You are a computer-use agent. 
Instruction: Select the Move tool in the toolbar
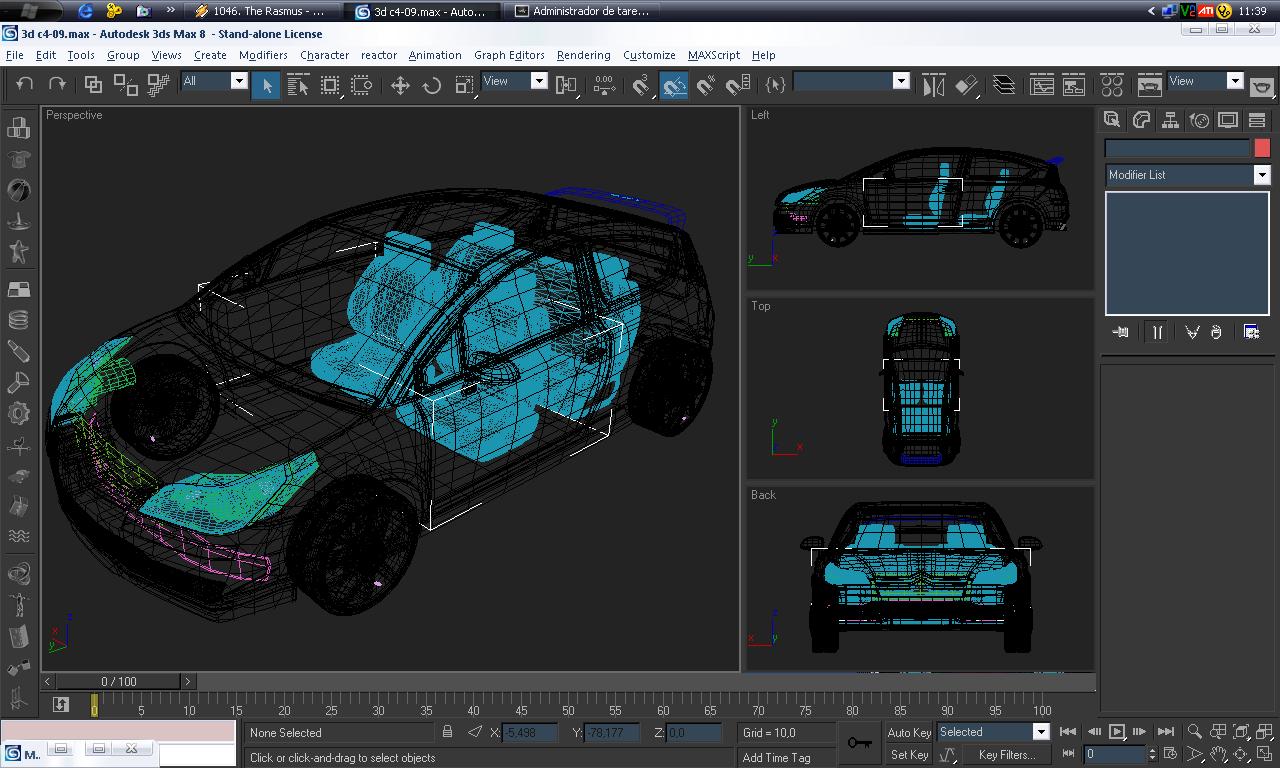(400, 86)
